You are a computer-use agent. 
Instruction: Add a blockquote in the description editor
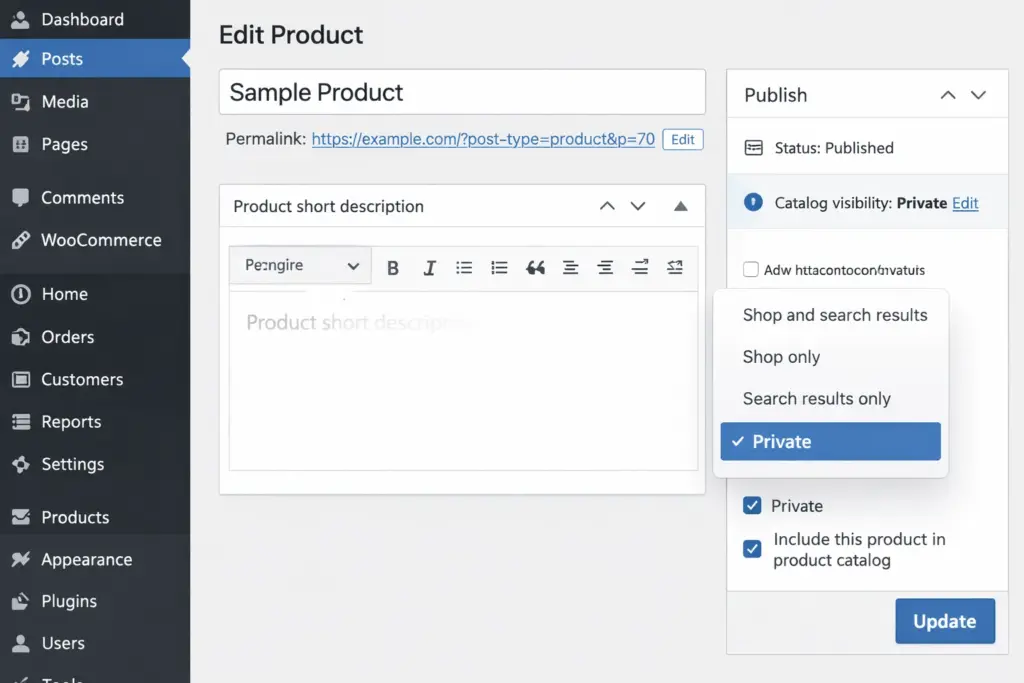pos(535,266)
